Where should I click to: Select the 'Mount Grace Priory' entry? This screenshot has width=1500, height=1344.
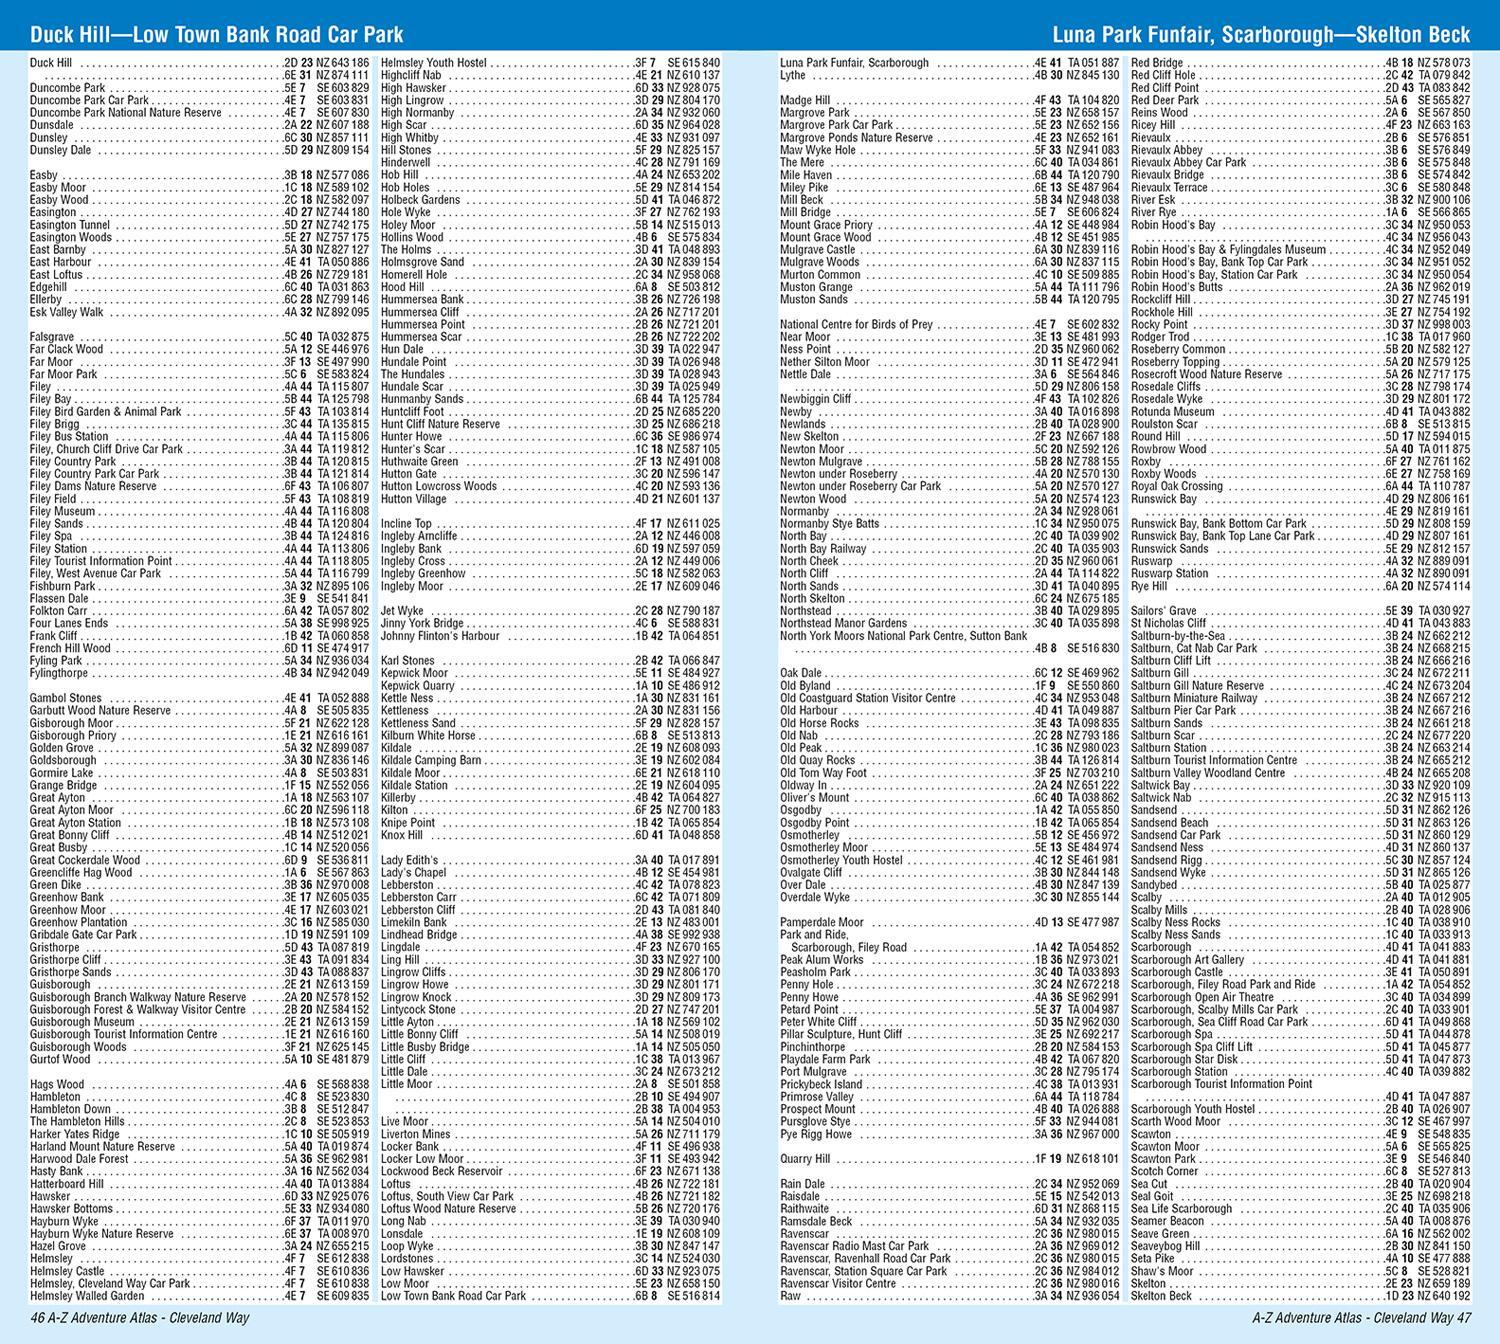click(949, 225)
